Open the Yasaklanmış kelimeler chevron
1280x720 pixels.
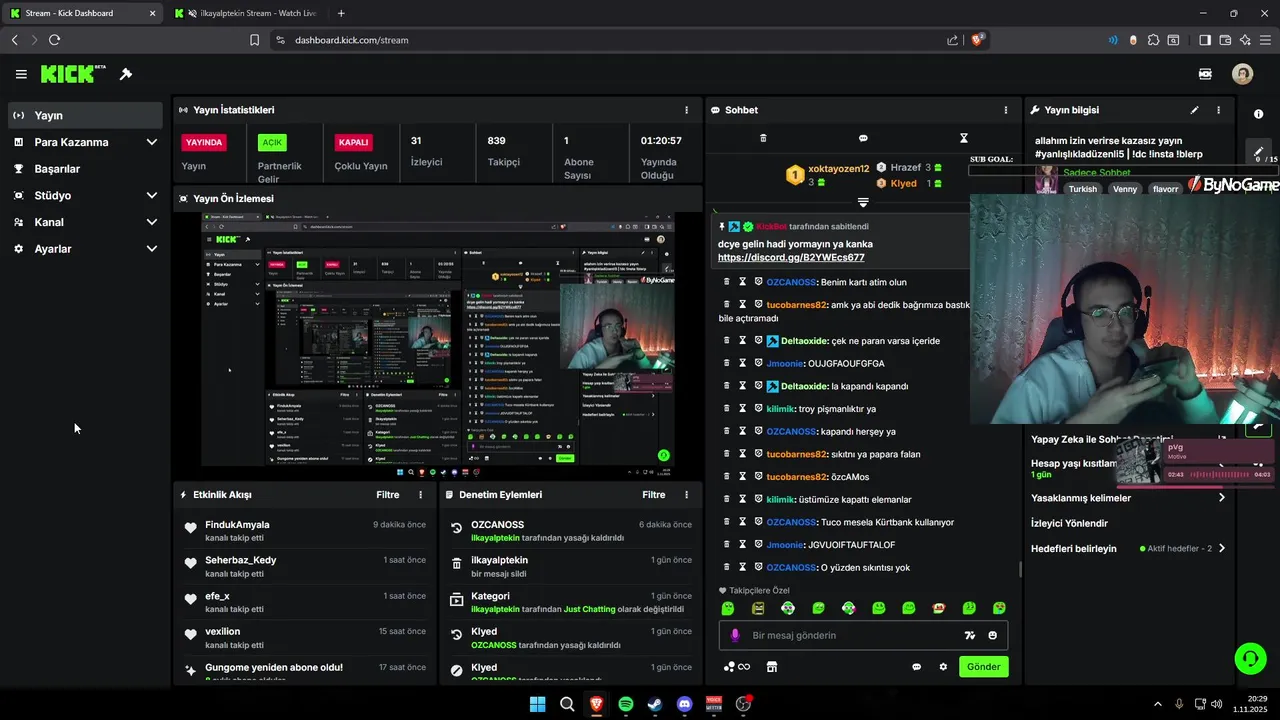click(x=1221, y=498)
